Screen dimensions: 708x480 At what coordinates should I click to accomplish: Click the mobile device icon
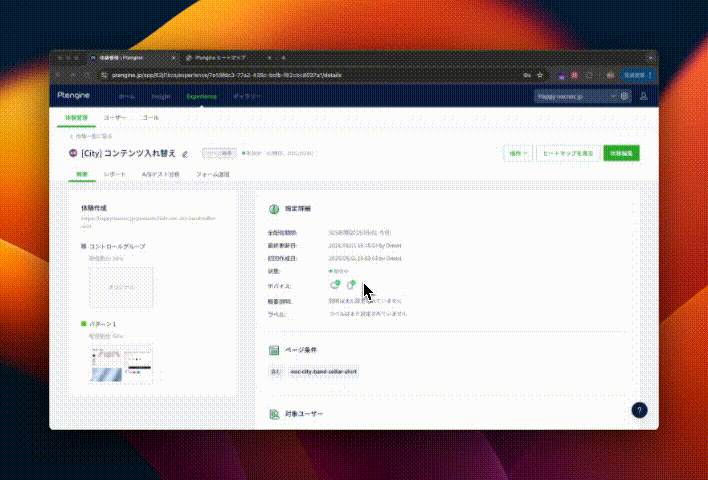tap(351, 285)
